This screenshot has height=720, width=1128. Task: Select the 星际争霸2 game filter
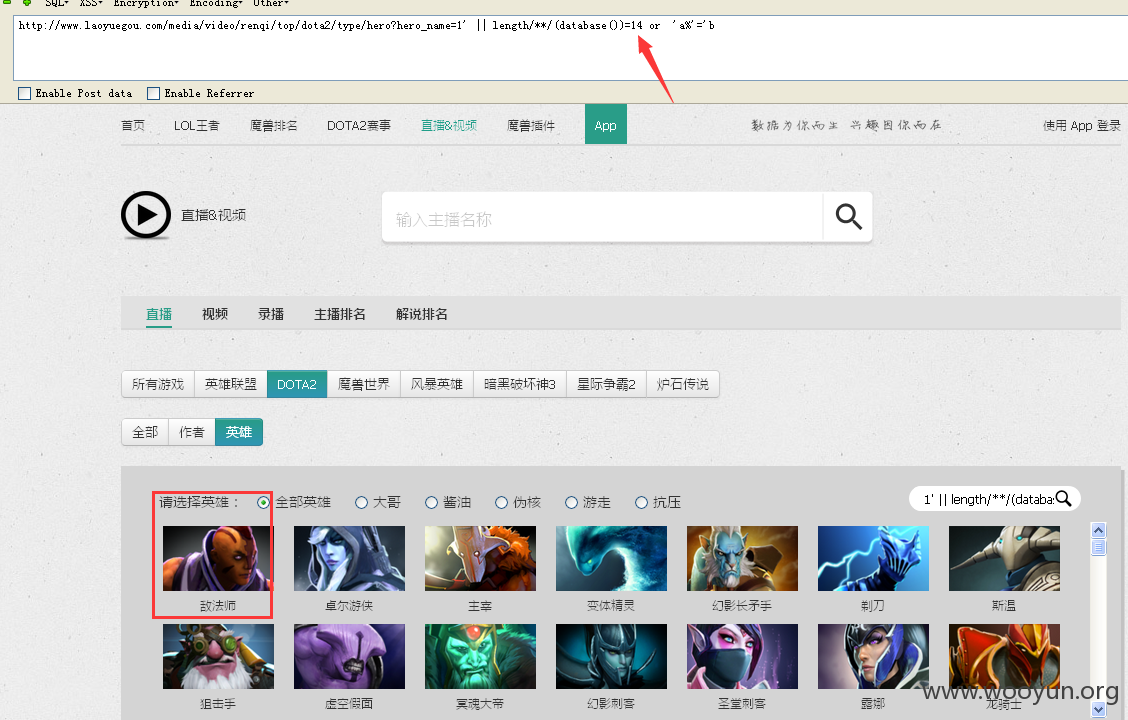click(x=606, y=384)
